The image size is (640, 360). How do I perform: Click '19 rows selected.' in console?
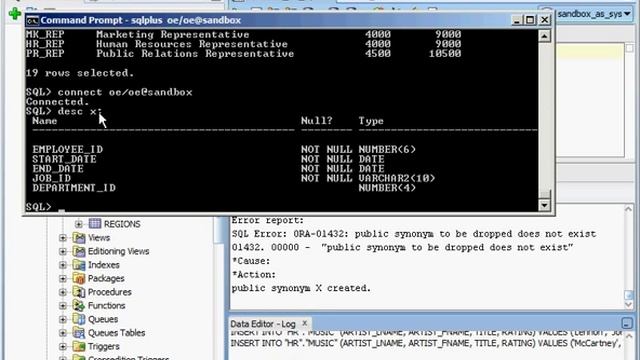80,73
